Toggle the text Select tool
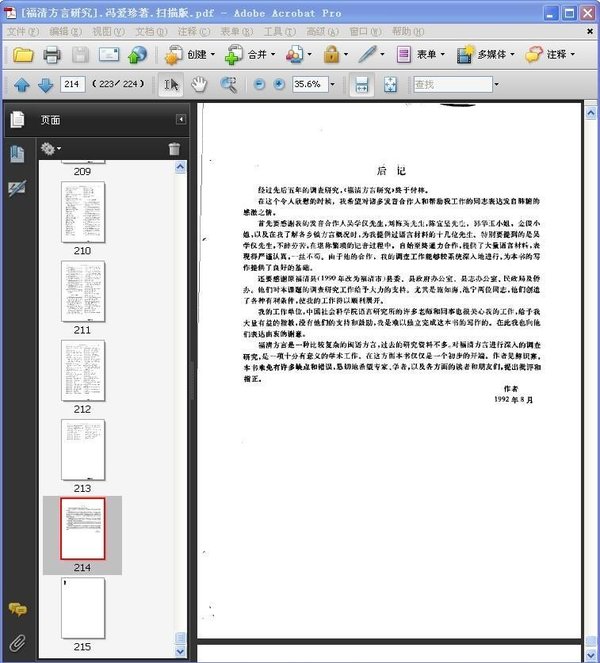 click(x=171, y=85)
